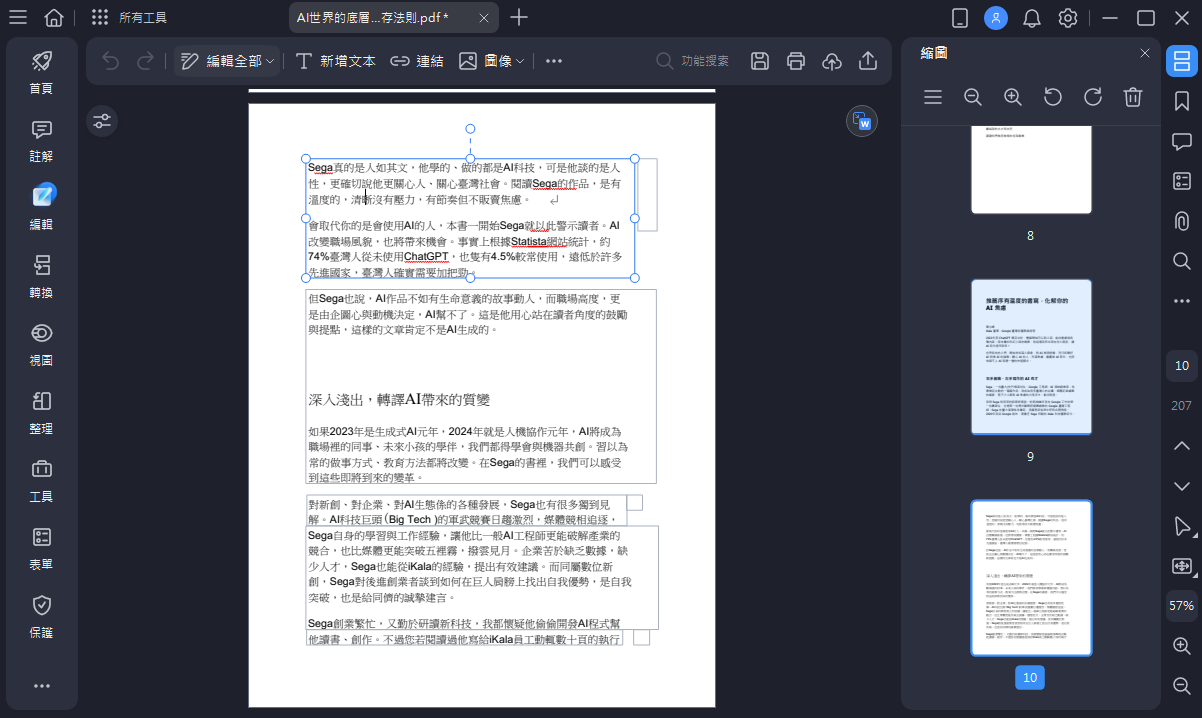The height and width of the screenshot is (718, 1202).
Task: Jump to last page
Action: tap(1182, 405)
